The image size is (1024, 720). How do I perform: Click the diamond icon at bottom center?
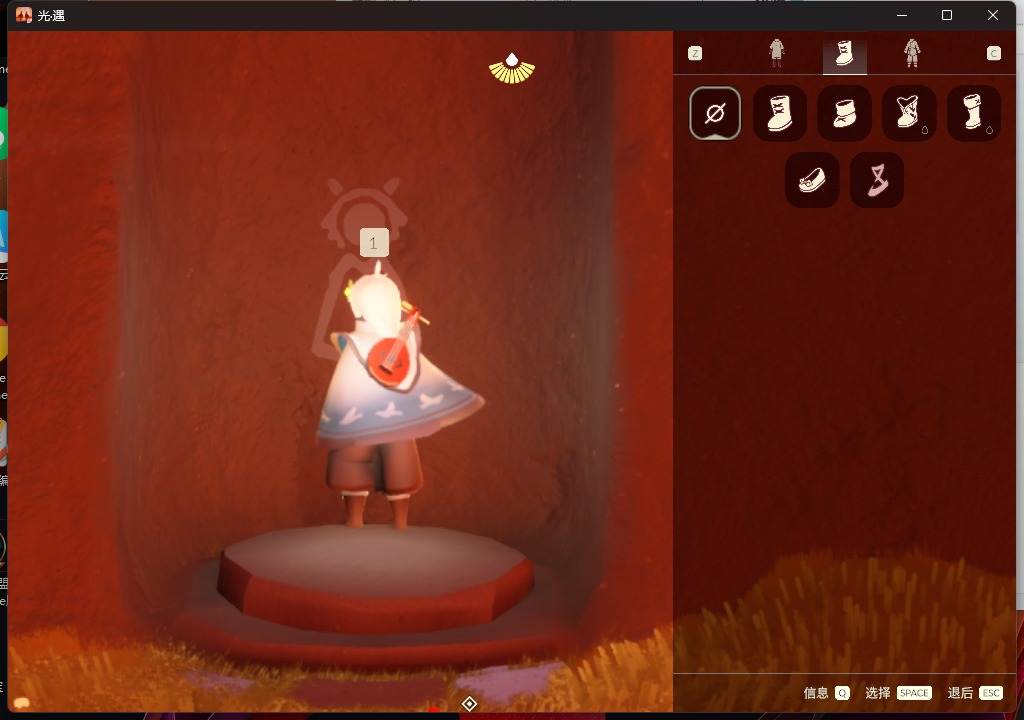(x=469, y=703)
